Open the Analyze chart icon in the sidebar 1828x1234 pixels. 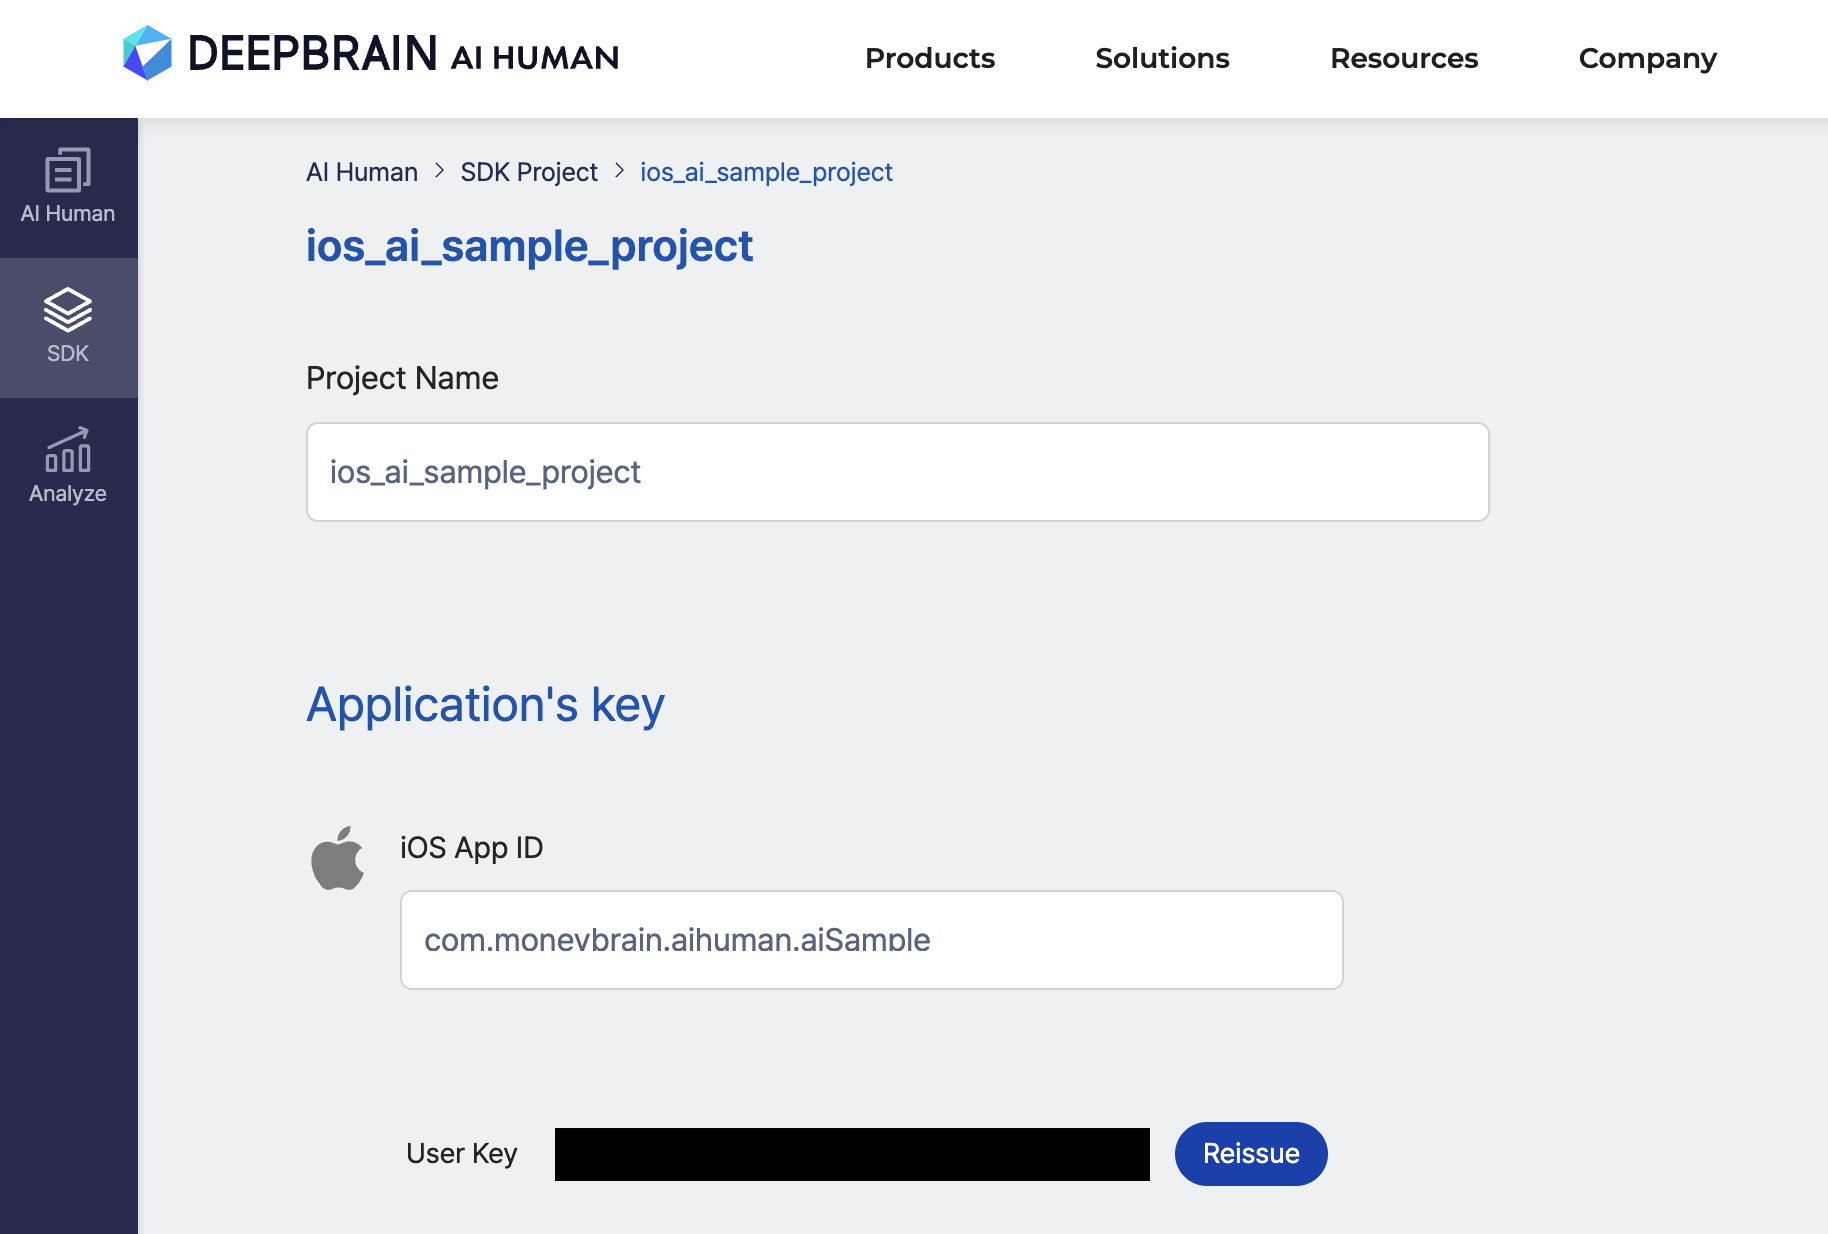68,450
